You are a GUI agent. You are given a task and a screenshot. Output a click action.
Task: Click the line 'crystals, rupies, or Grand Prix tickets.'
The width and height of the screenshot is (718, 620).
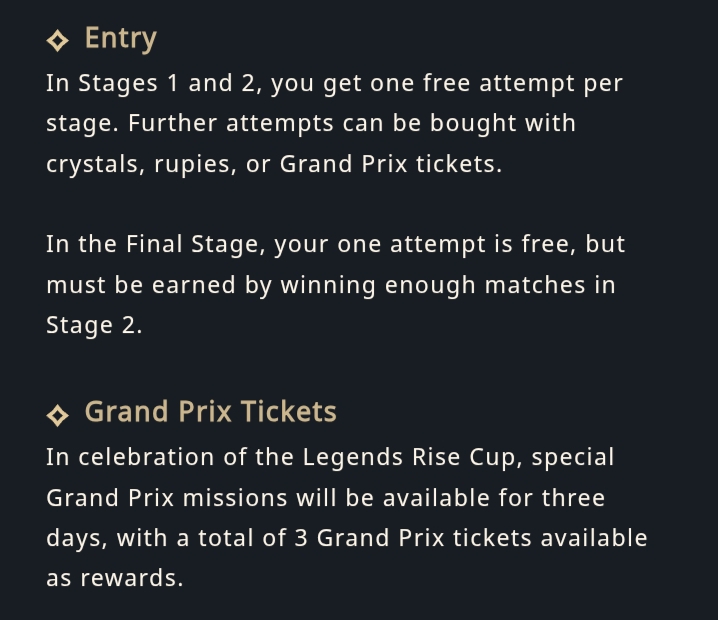click(x=274, y=164)
